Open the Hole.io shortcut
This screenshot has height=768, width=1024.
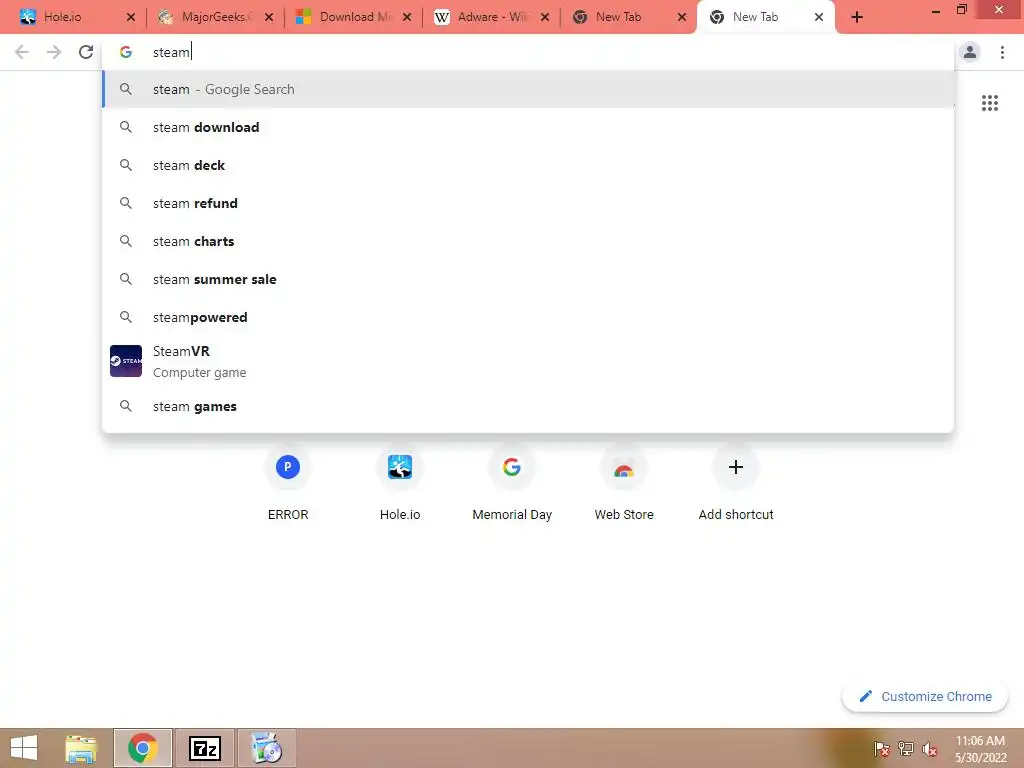tap(400, 483)
